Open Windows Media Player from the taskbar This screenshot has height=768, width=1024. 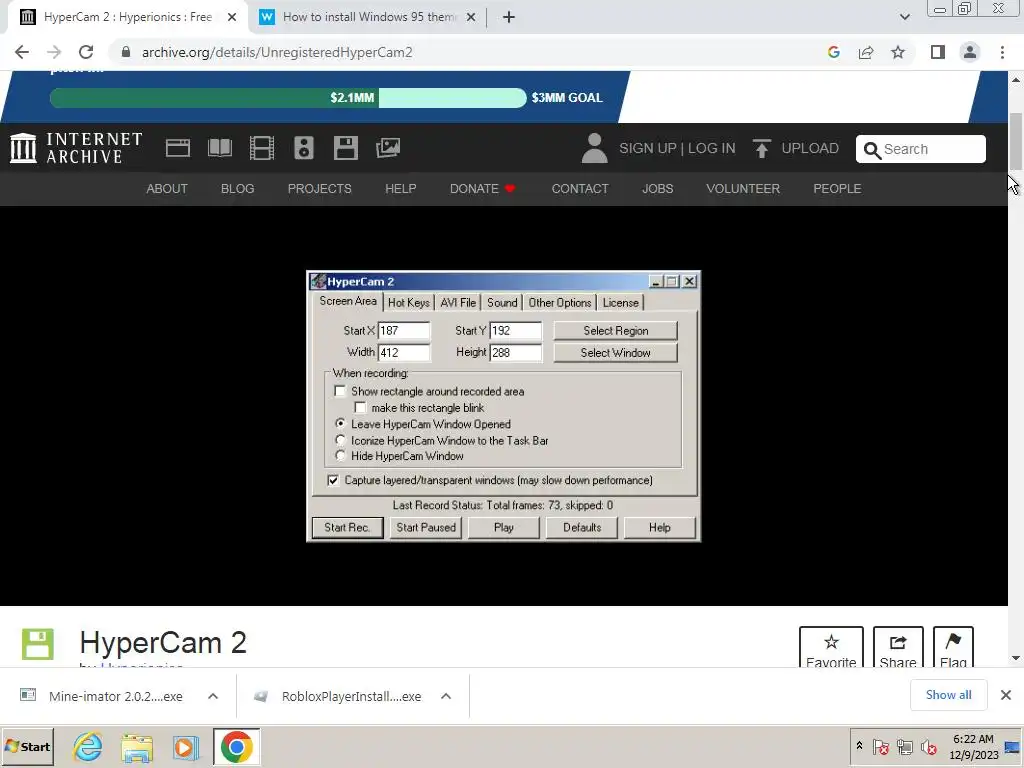[x=185, y=746]
